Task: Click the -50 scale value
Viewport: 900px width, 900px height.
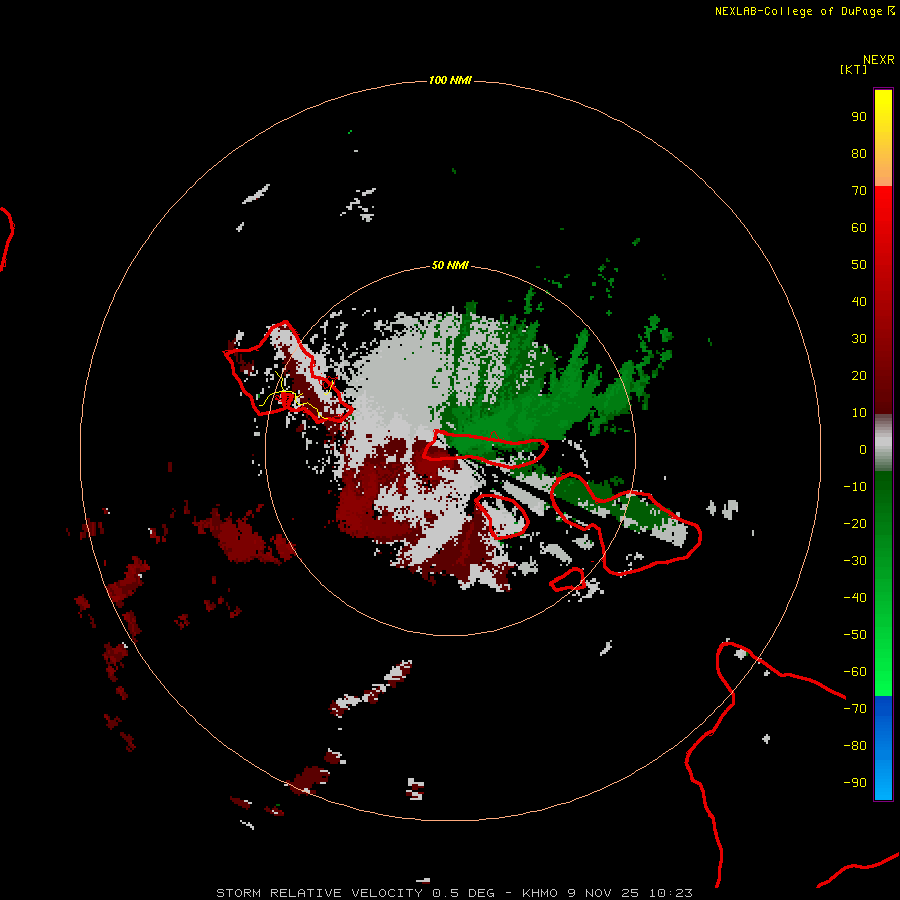Action: (855, 635)
